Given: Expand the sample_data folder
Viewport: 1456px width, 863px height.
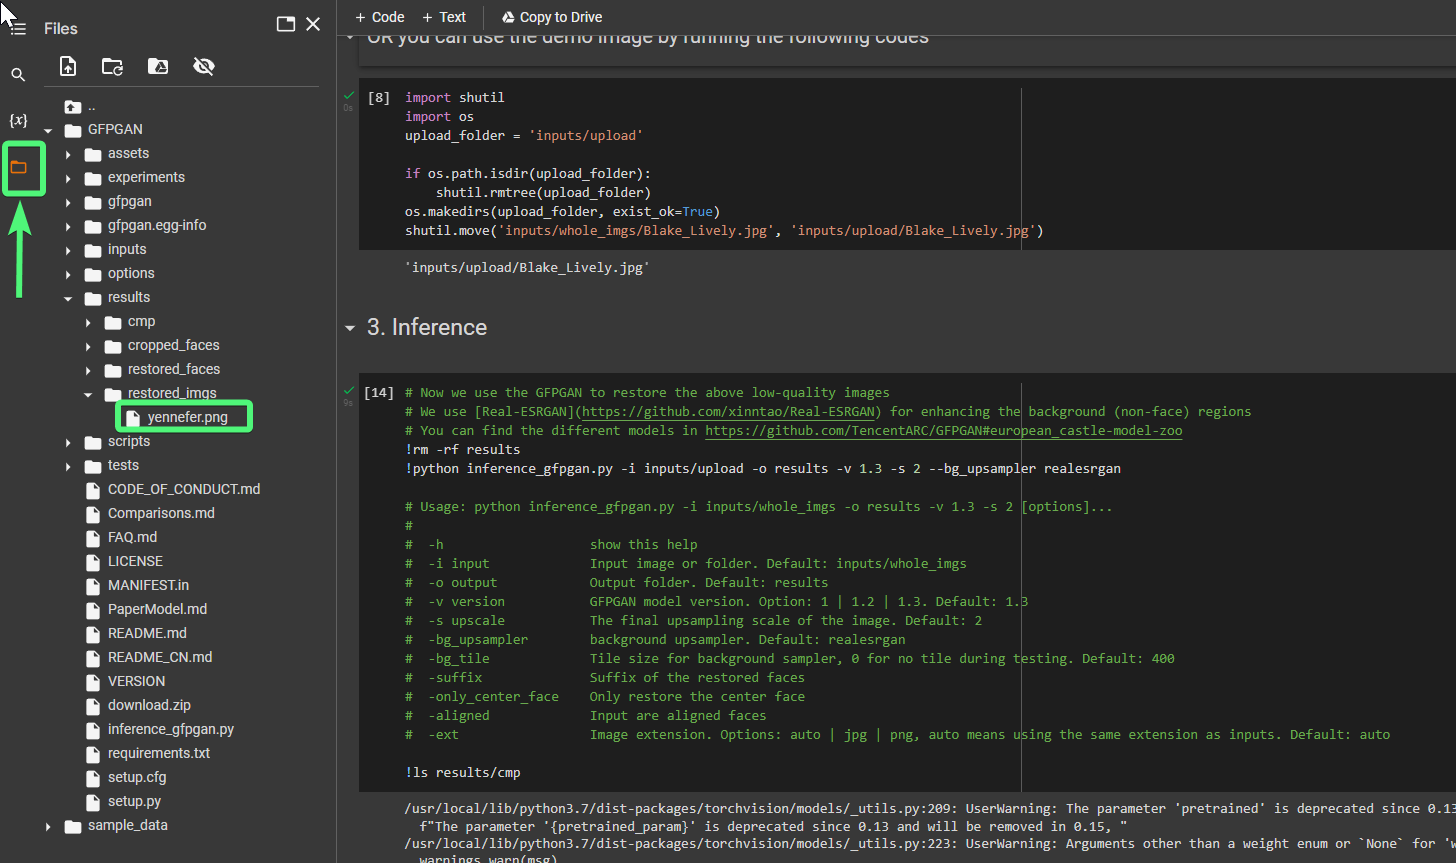Looking at the screenshot, I should coord(48,826).
